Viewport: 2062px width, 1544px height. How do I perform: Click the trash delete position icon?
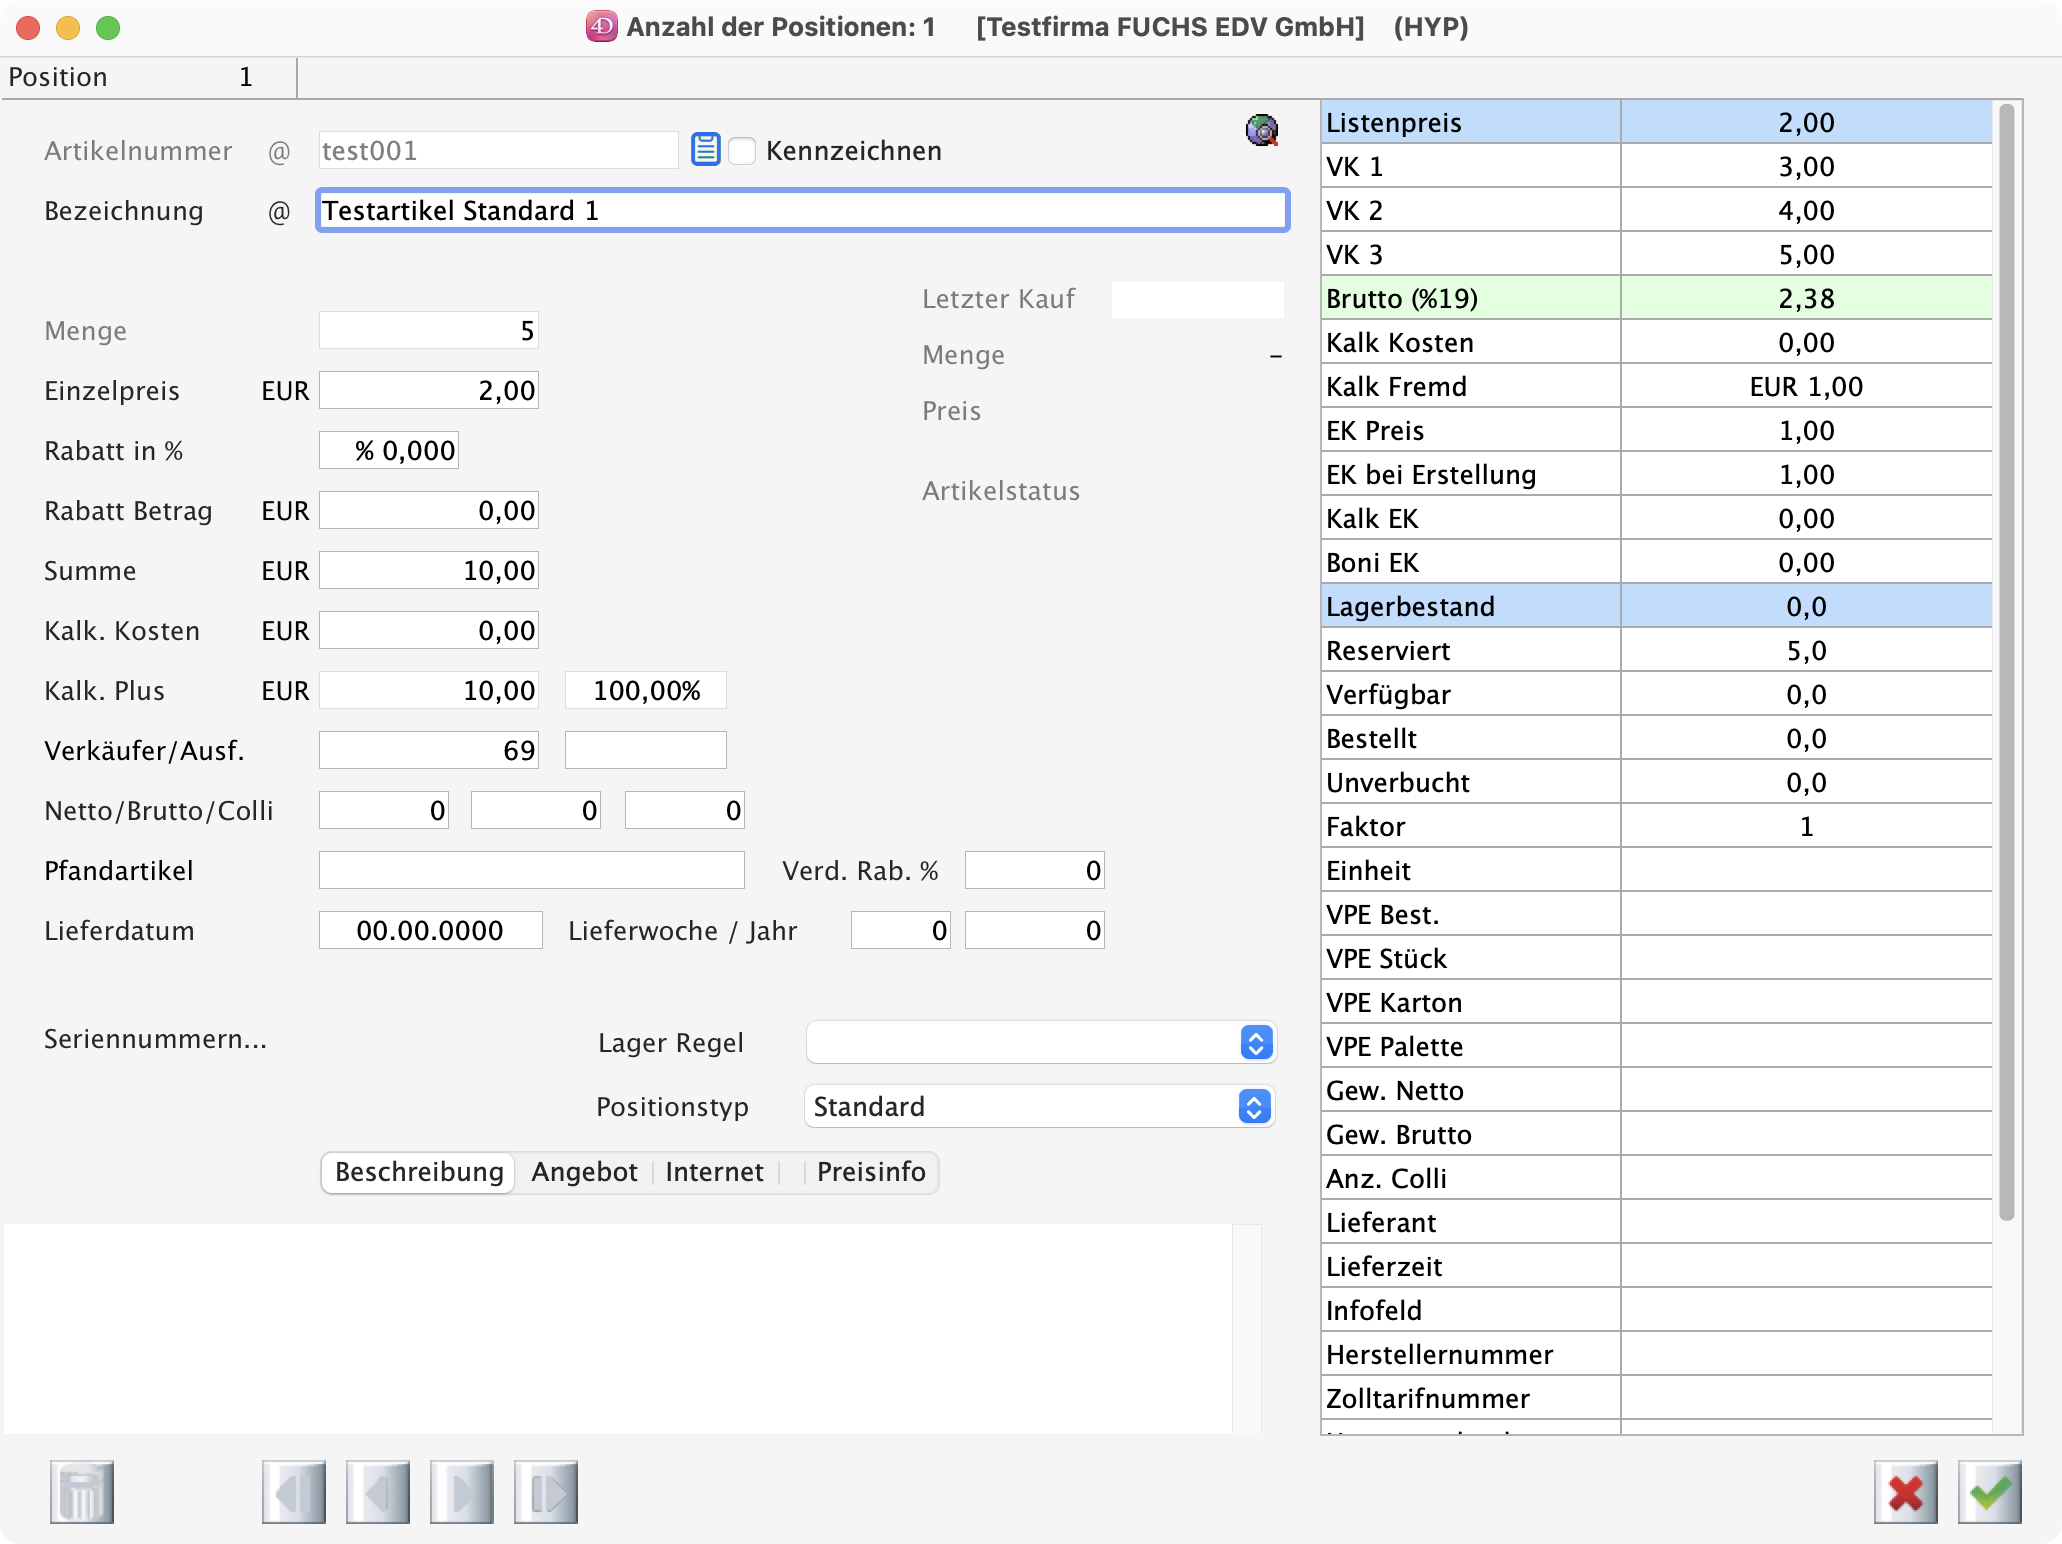click(x=82, y=1492)
